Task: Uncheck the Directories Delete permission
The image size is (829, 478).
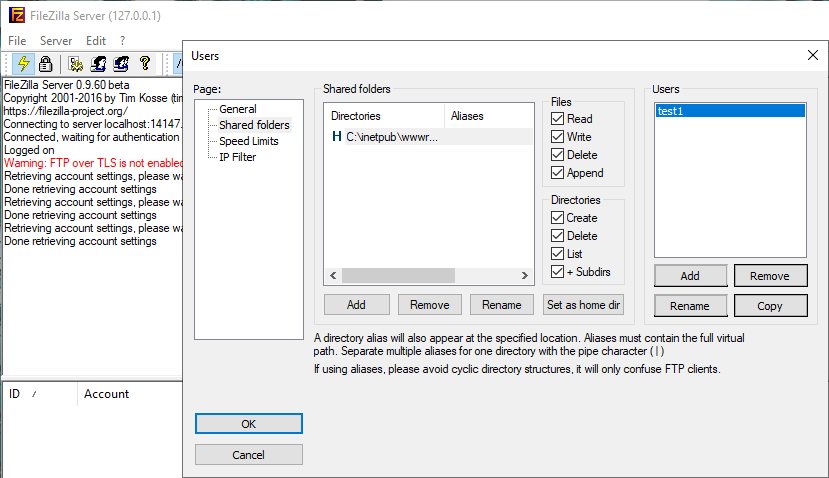Action: coord(557,235)
